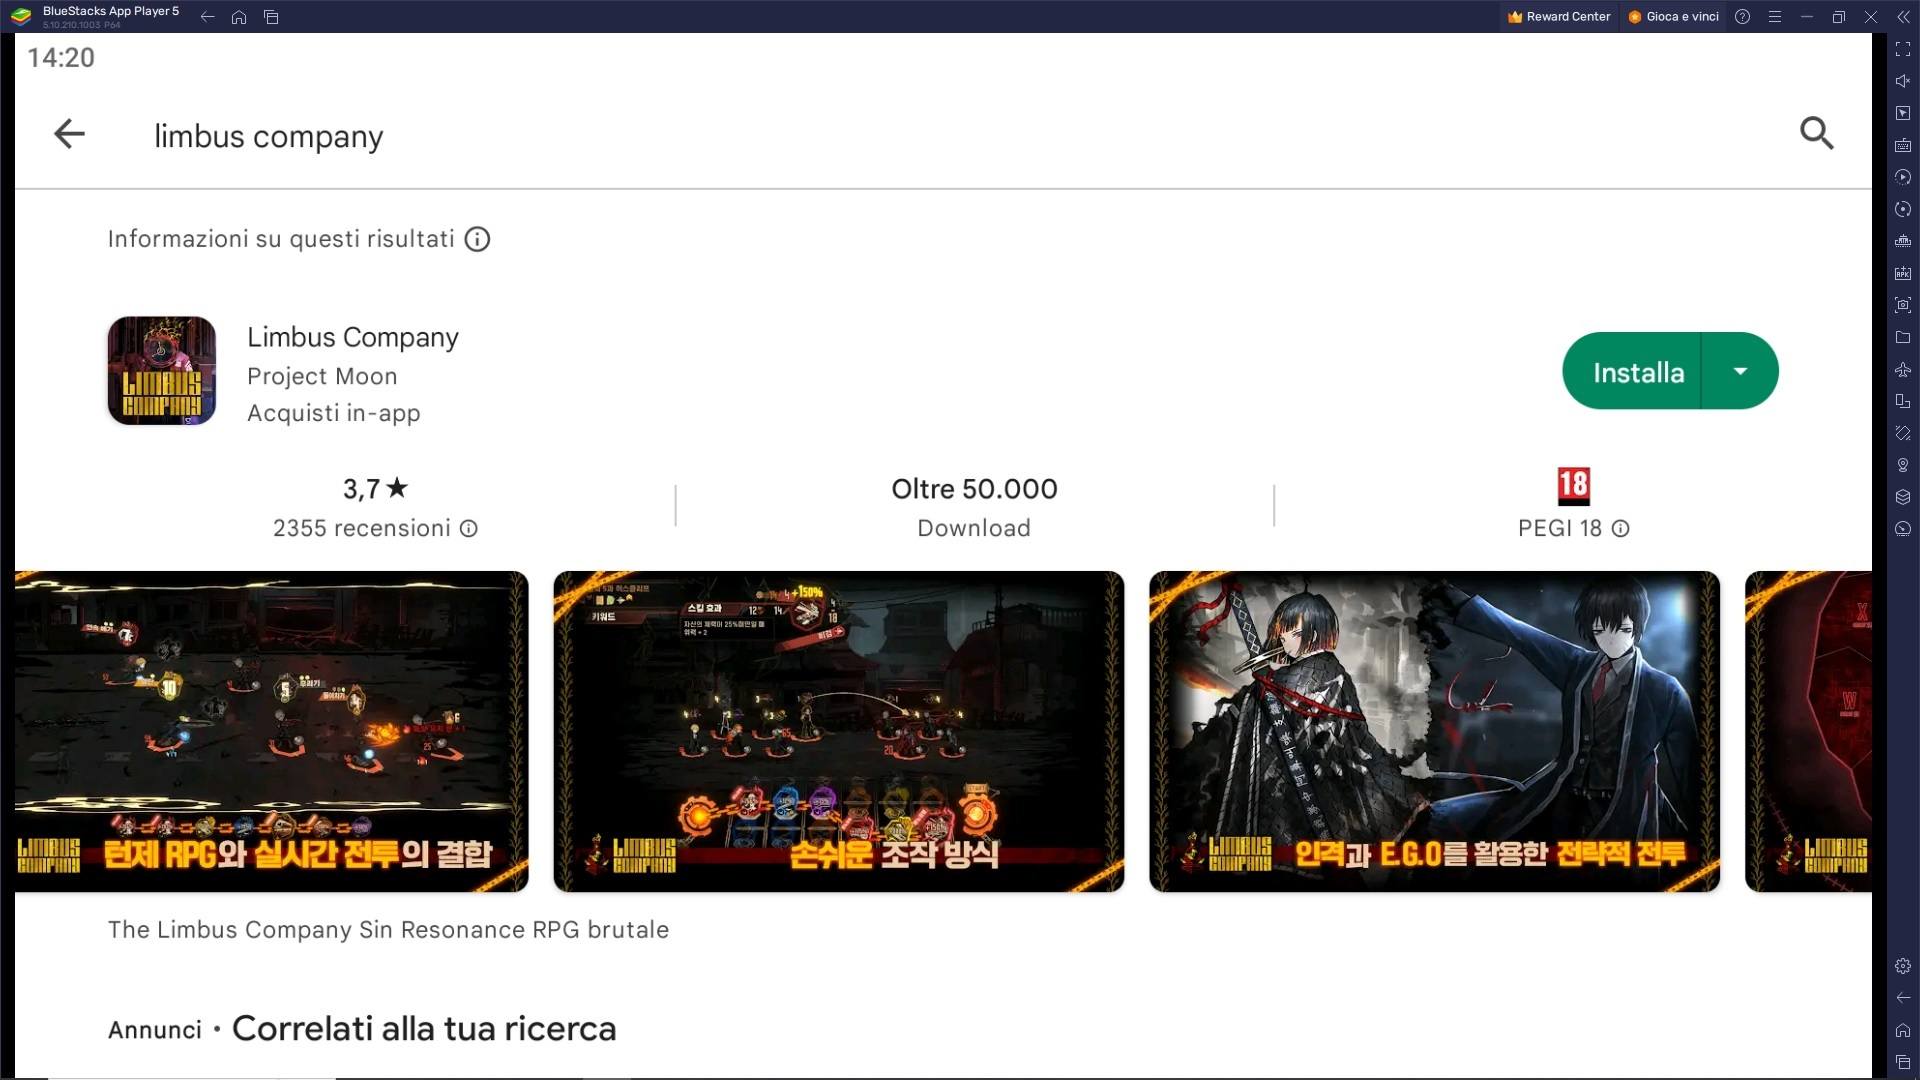The width and height of the screenshot is (1920, 1080).
Task: Click the Oltre 50.000 Download stat
Action: (974, 507)
